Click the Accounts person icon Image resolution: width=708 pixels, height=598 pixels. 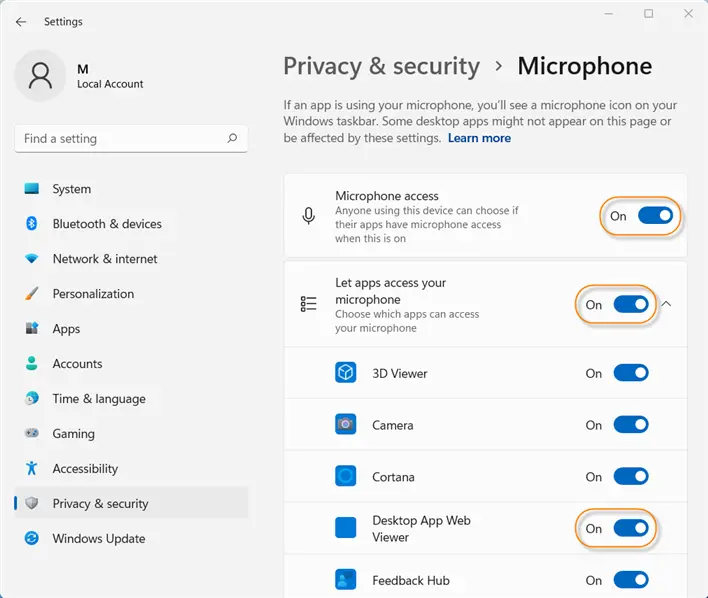(x=32, y=363)
